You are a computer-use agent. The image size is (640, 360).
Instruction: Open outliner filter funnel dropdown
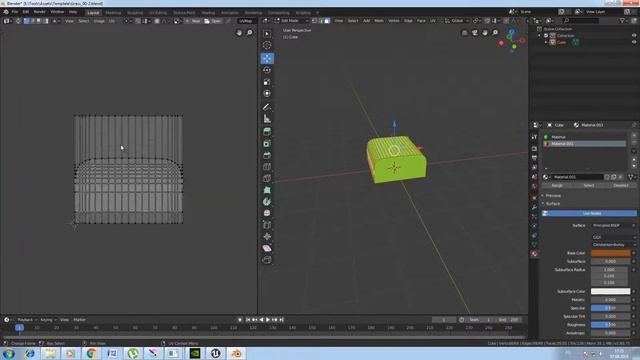tap(624, 20)
